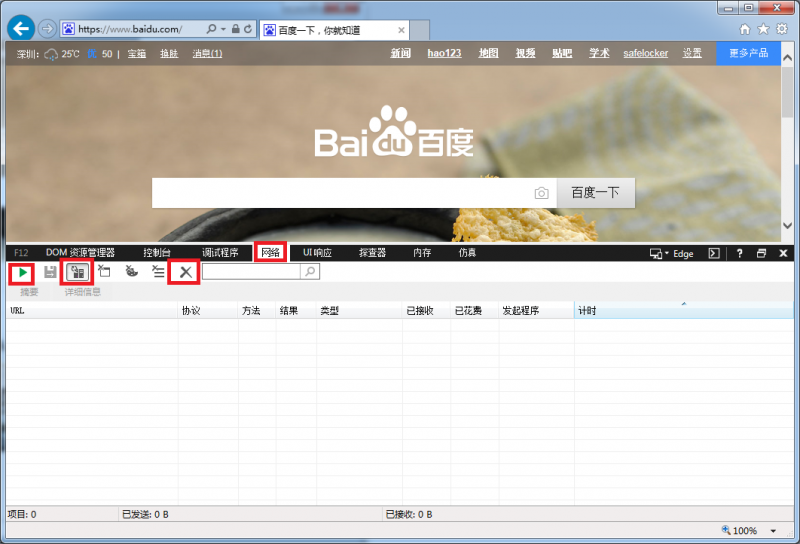Switch to the 内存 tab

(422, 253)
